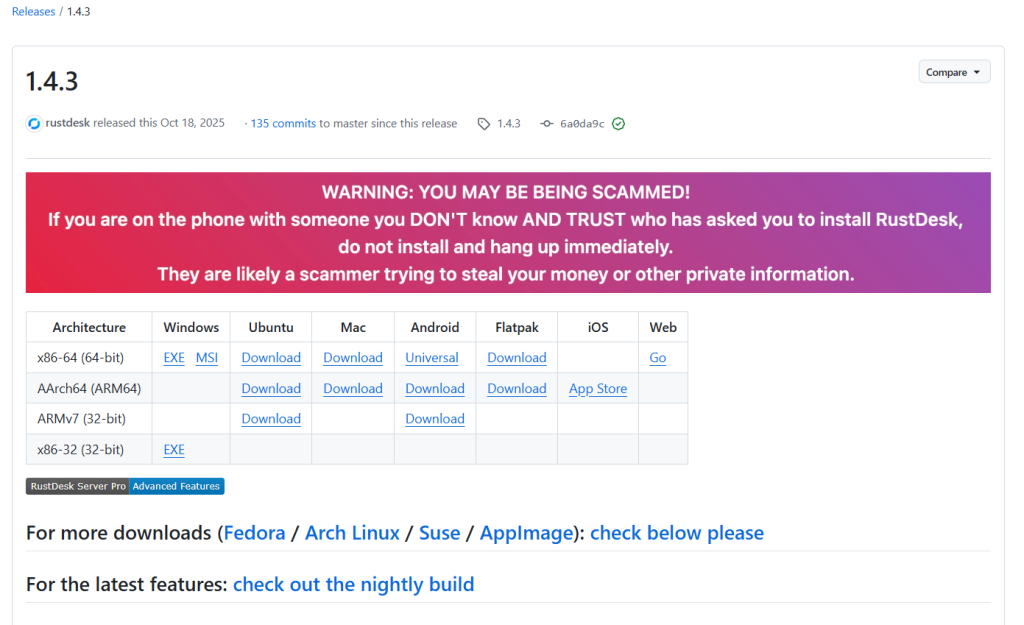Launch the Web client via Go

pos(658,358)
